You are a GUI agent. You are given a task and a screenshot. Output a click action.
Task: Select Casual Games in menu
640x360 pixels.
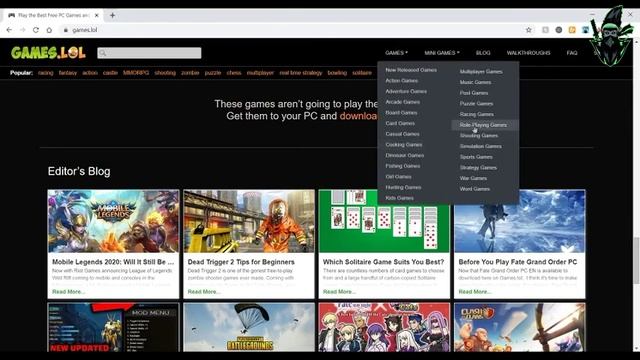tap(402, 134)
